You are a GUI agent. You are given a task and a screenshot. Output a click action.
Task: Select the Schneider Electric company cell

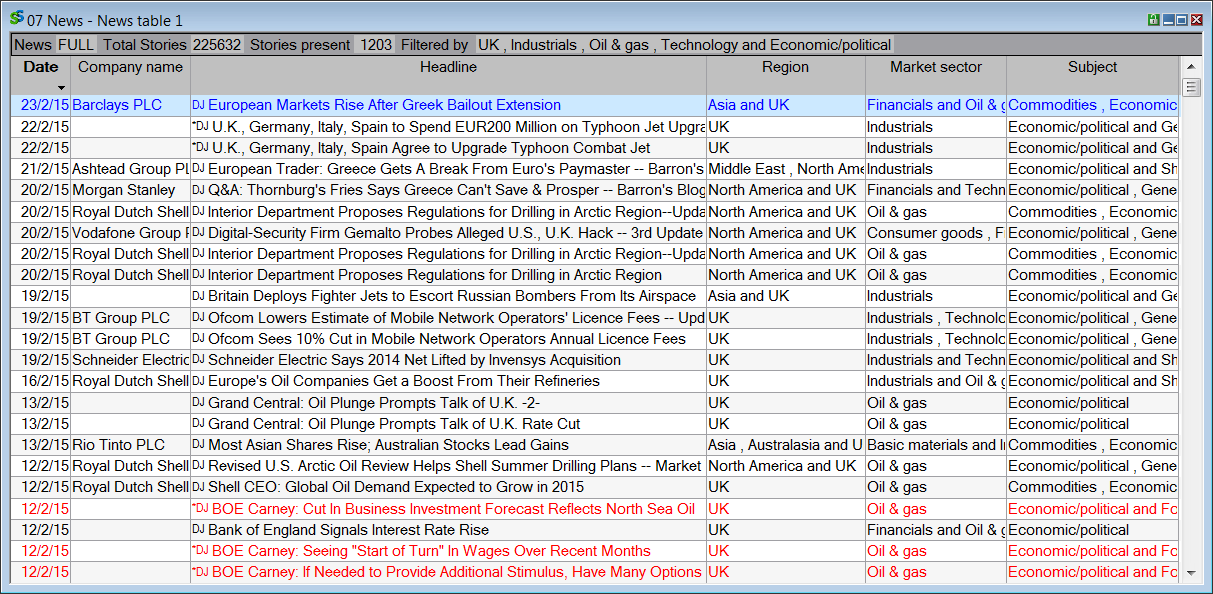(x=130, y=360)
